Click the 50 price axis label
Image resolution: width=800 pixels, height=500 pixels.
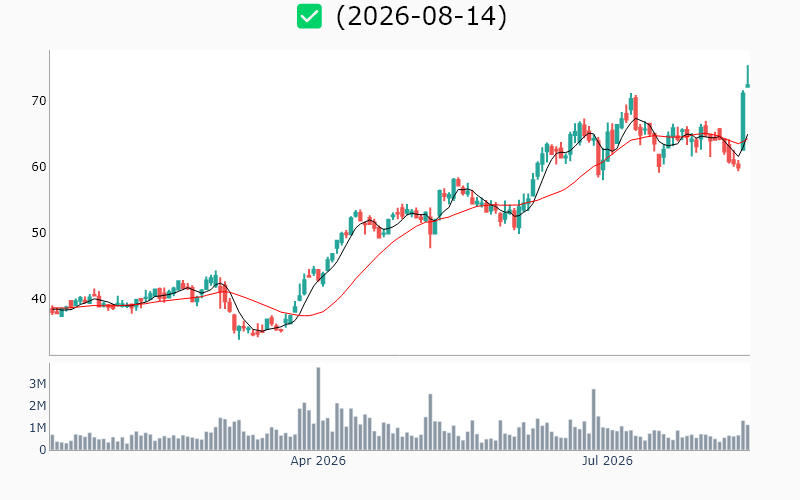coord(39,233)
